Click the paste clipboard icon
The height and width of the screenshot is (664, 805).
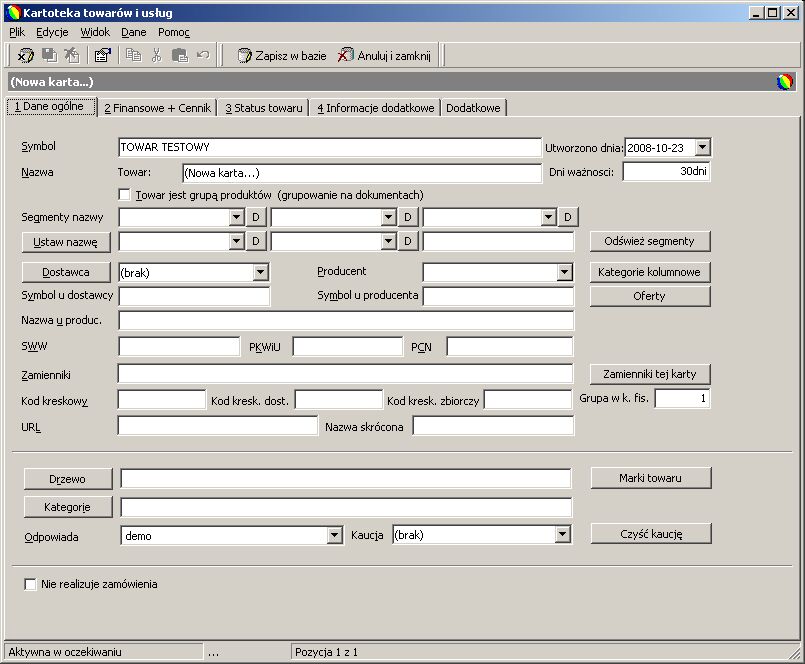click(x=180, y=55)
